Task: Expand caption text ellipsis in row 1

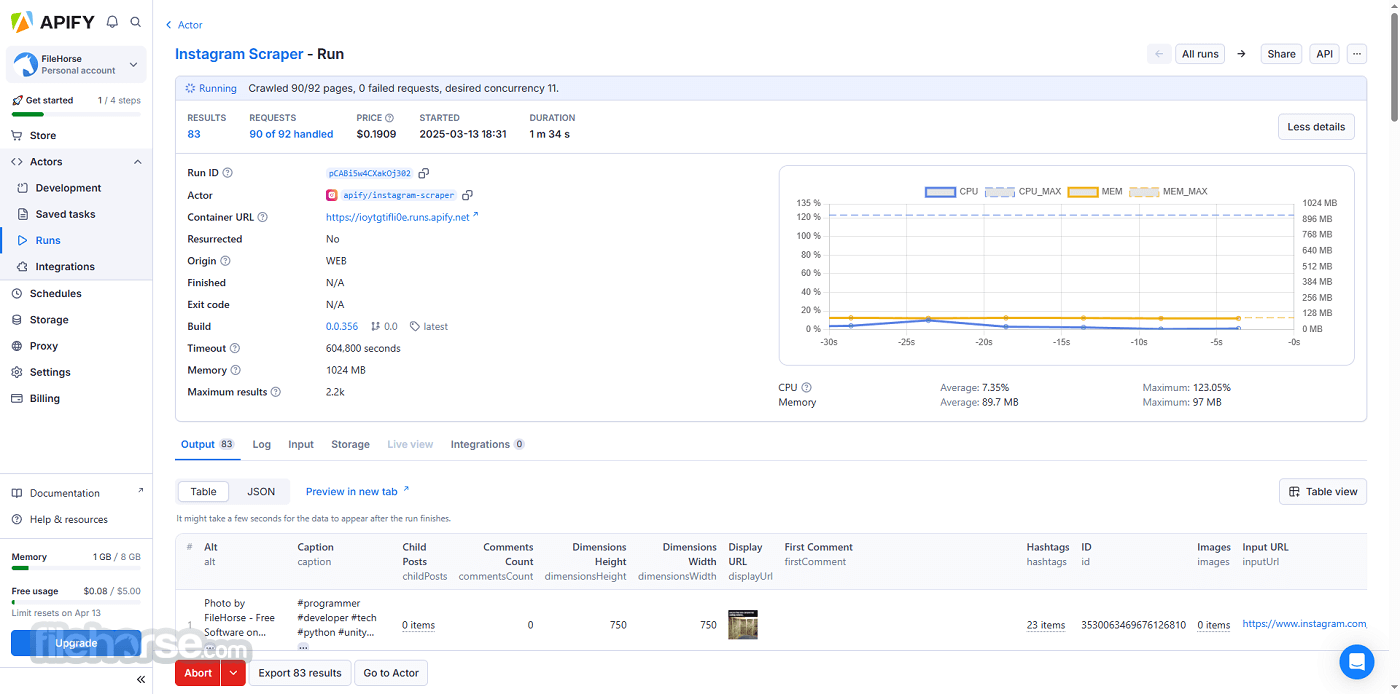Action: coord(303,647)
